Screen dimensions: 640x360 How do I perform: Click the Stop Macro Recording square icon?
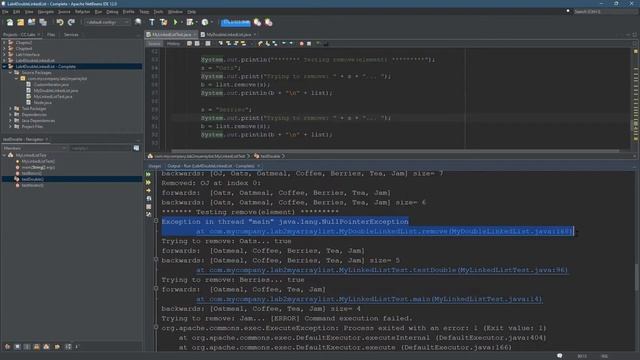309,44
